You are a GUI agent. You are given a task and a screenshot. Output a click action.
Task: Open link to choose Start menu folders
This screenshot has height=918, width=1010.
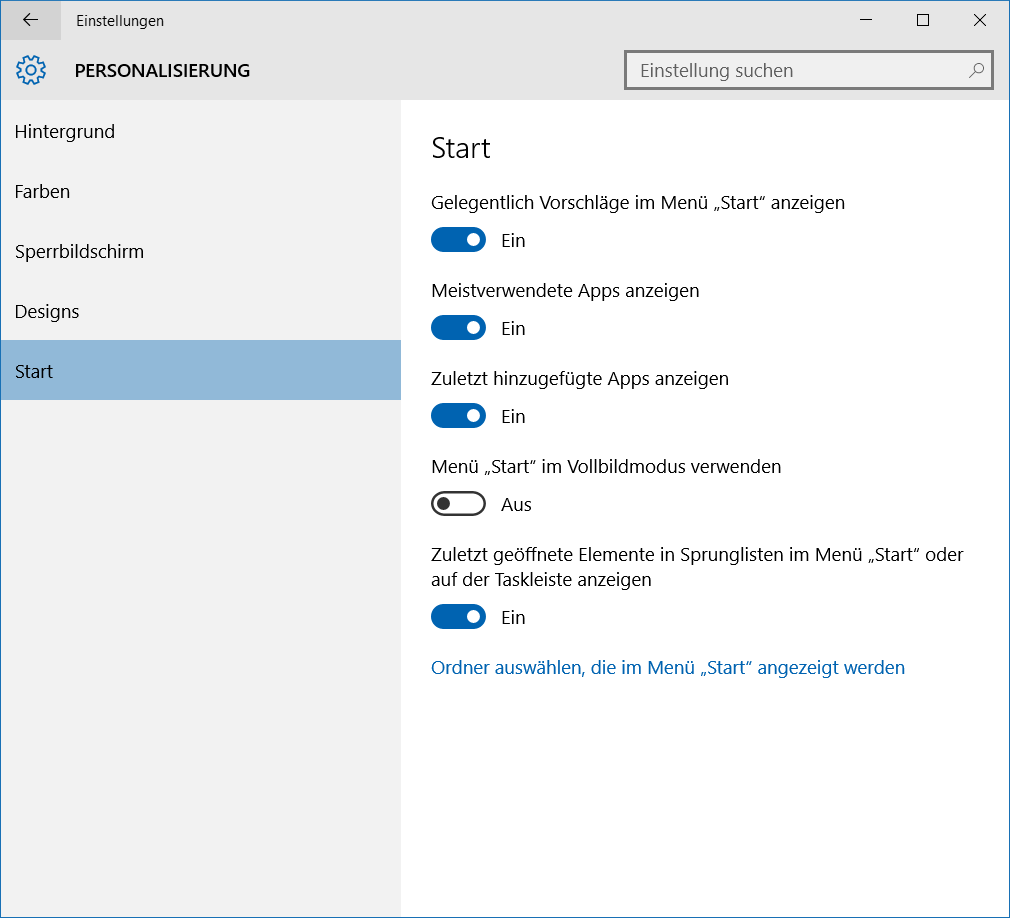(667, 667)
